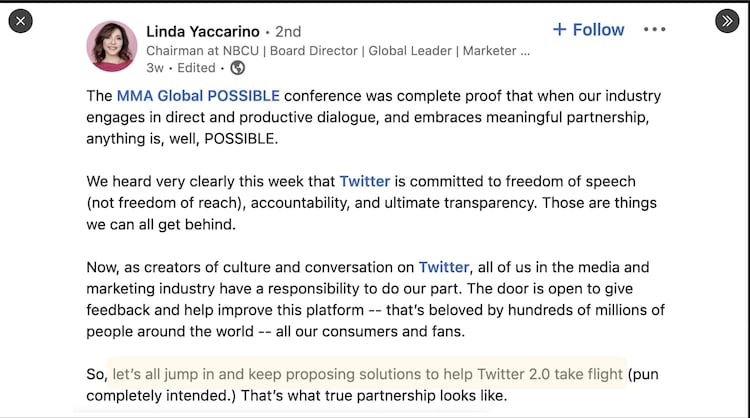Click the double-chevron next arrow icon
The image size is (750, 418).
[x=727, y=21]
